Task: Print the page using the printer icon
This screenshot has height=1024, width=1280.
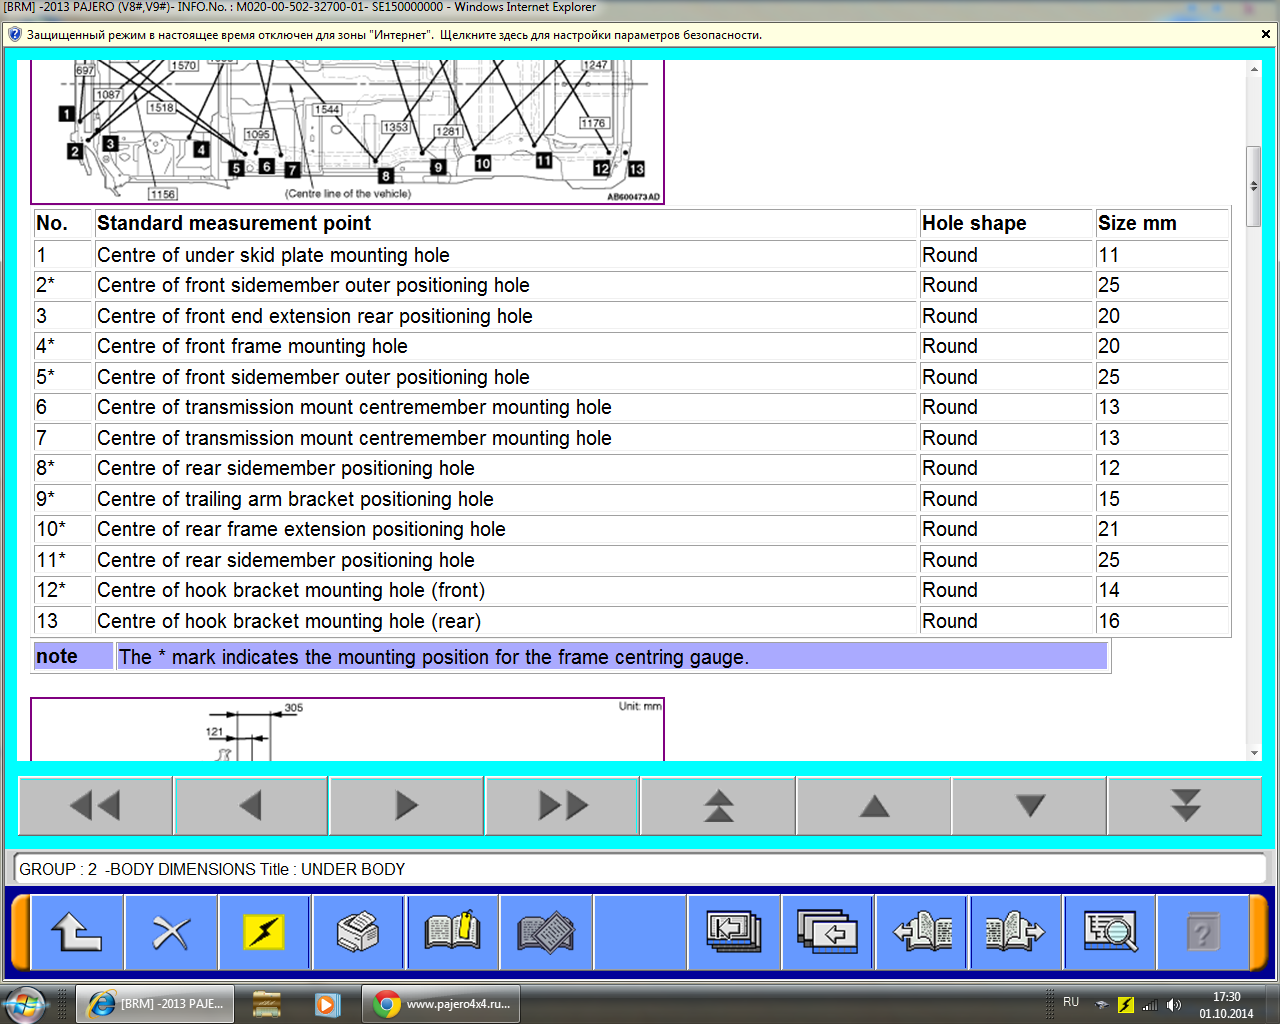Action: (358, 933)
